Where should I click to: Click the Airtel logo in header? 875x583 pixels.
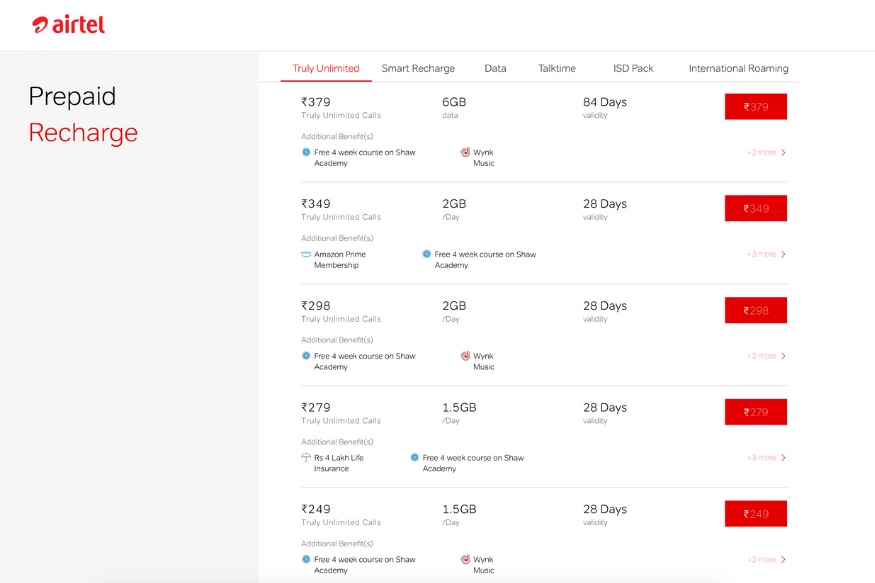tap(68, 25)
